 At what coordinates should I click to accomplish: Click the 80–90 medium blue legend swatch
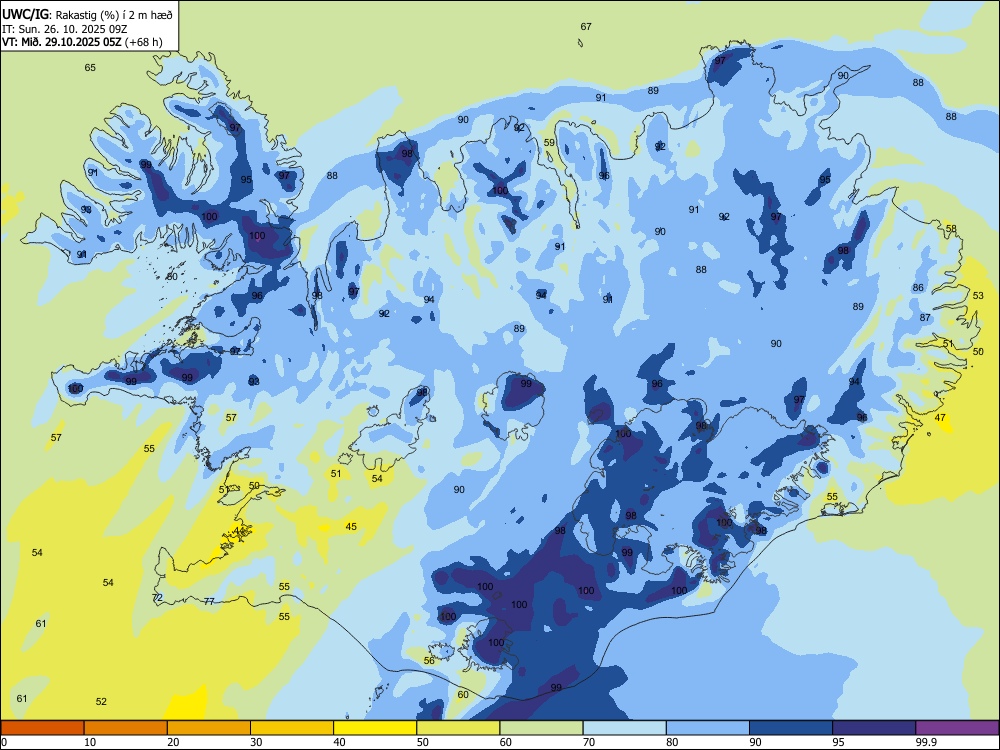(707, 728)
